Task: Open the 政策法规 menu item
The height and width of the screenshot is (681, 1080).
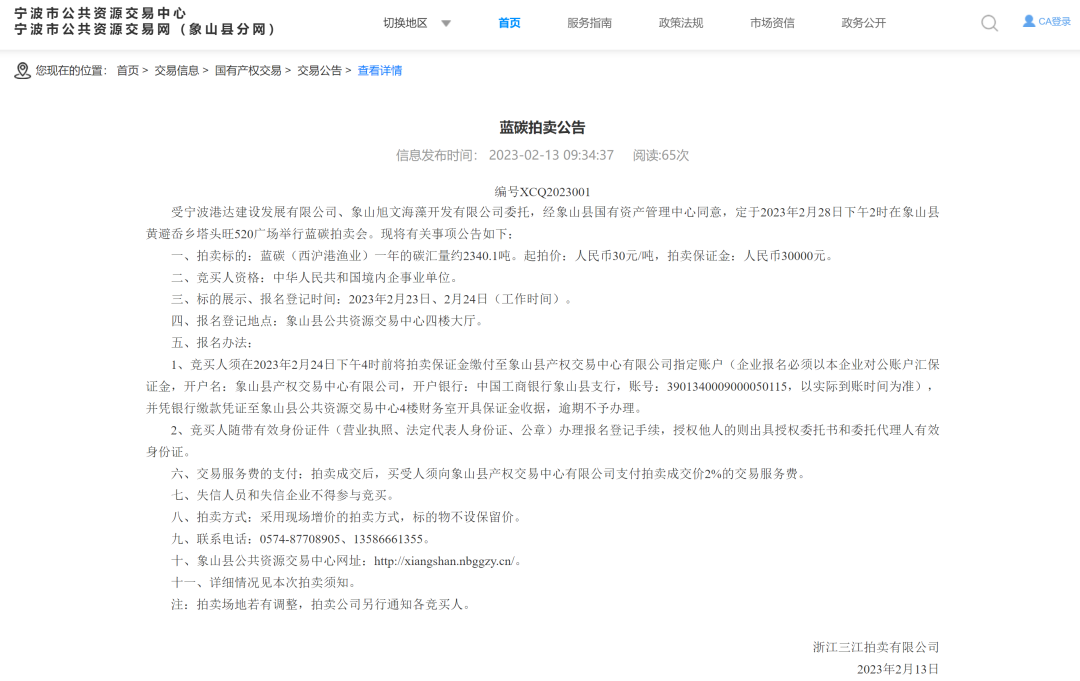Action: (681, 23)
